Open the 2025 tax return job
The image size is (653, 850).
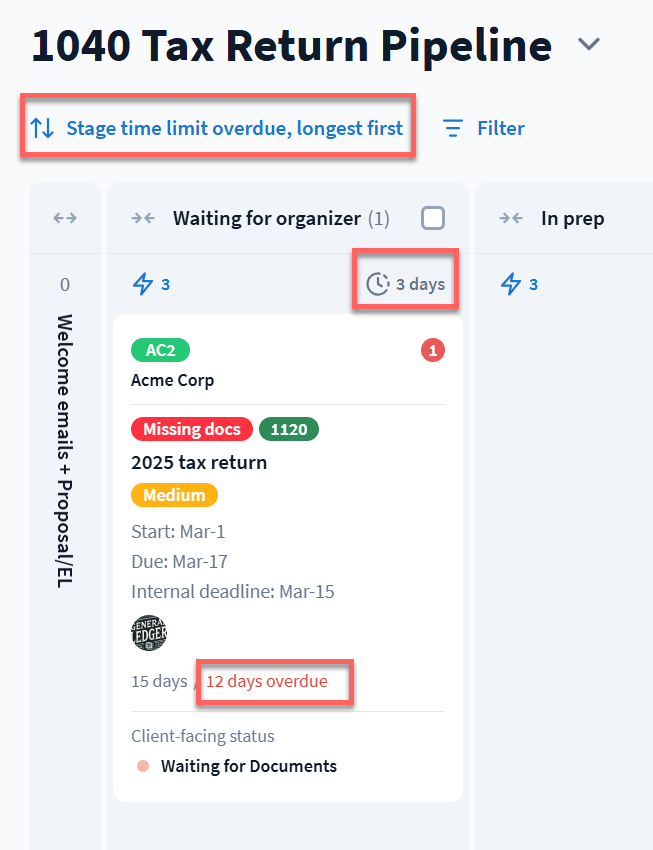199,463
